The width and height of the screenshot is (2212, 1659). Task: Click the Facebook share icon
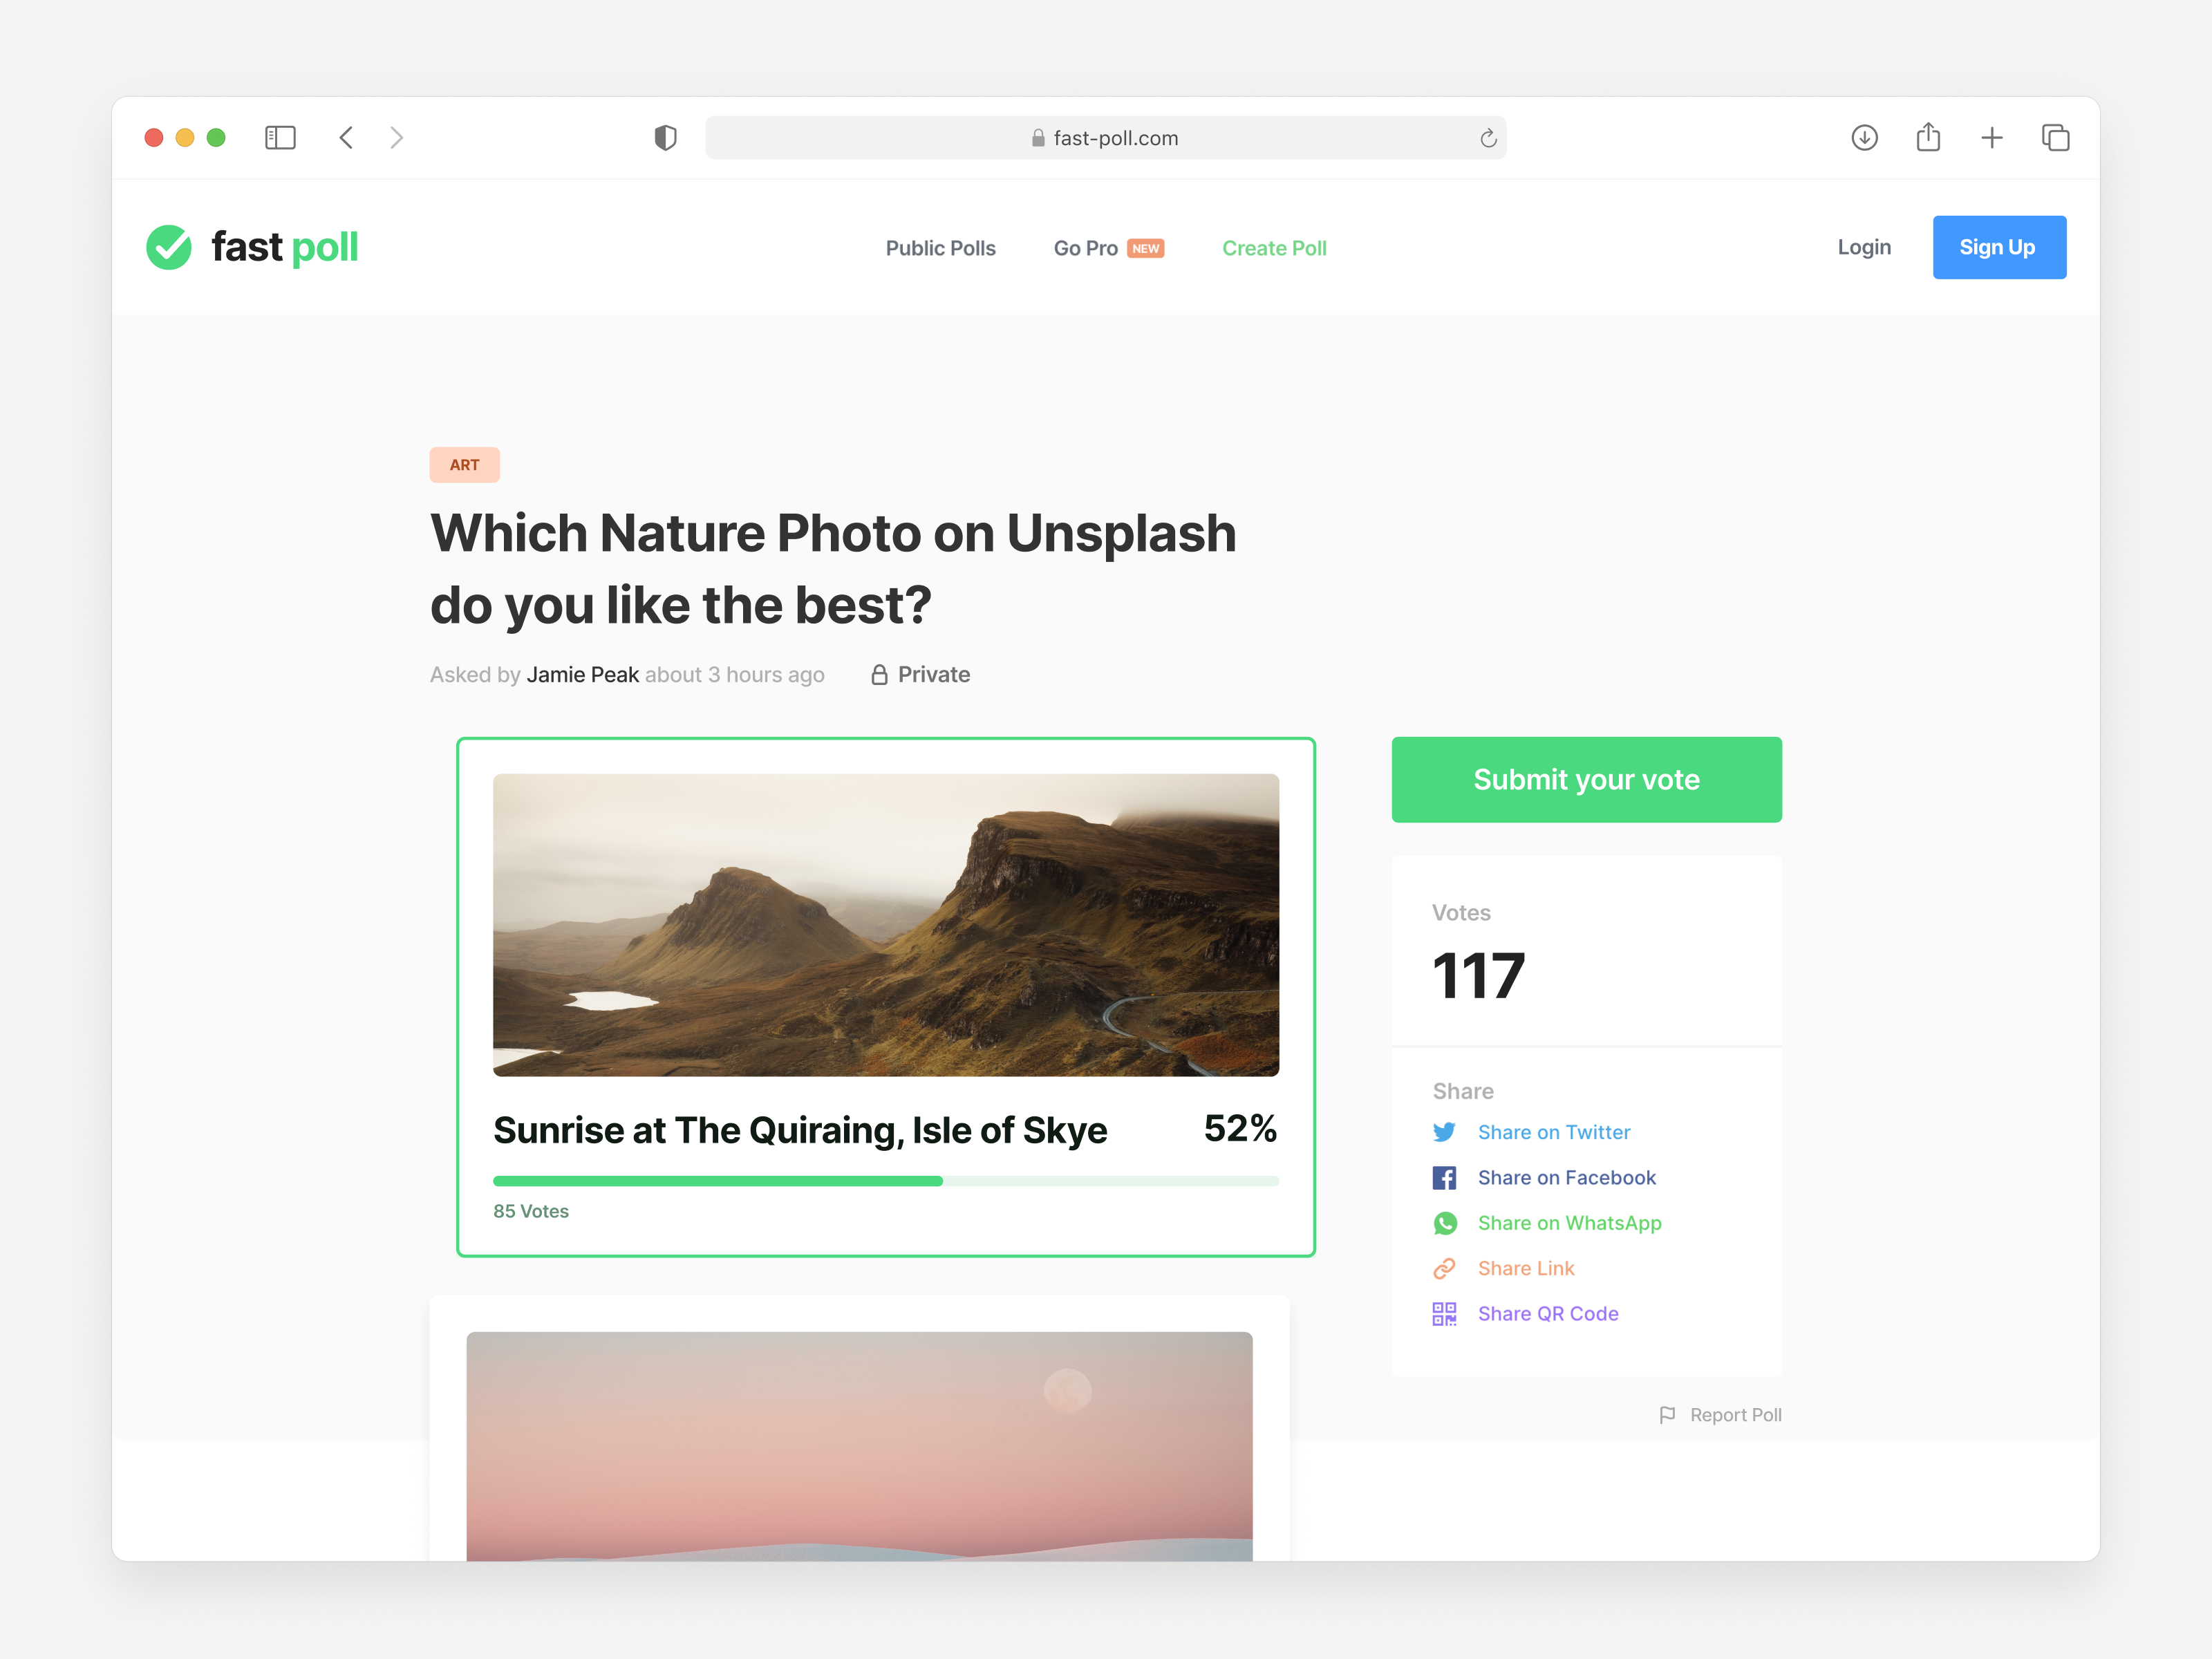[1444, 1177]
